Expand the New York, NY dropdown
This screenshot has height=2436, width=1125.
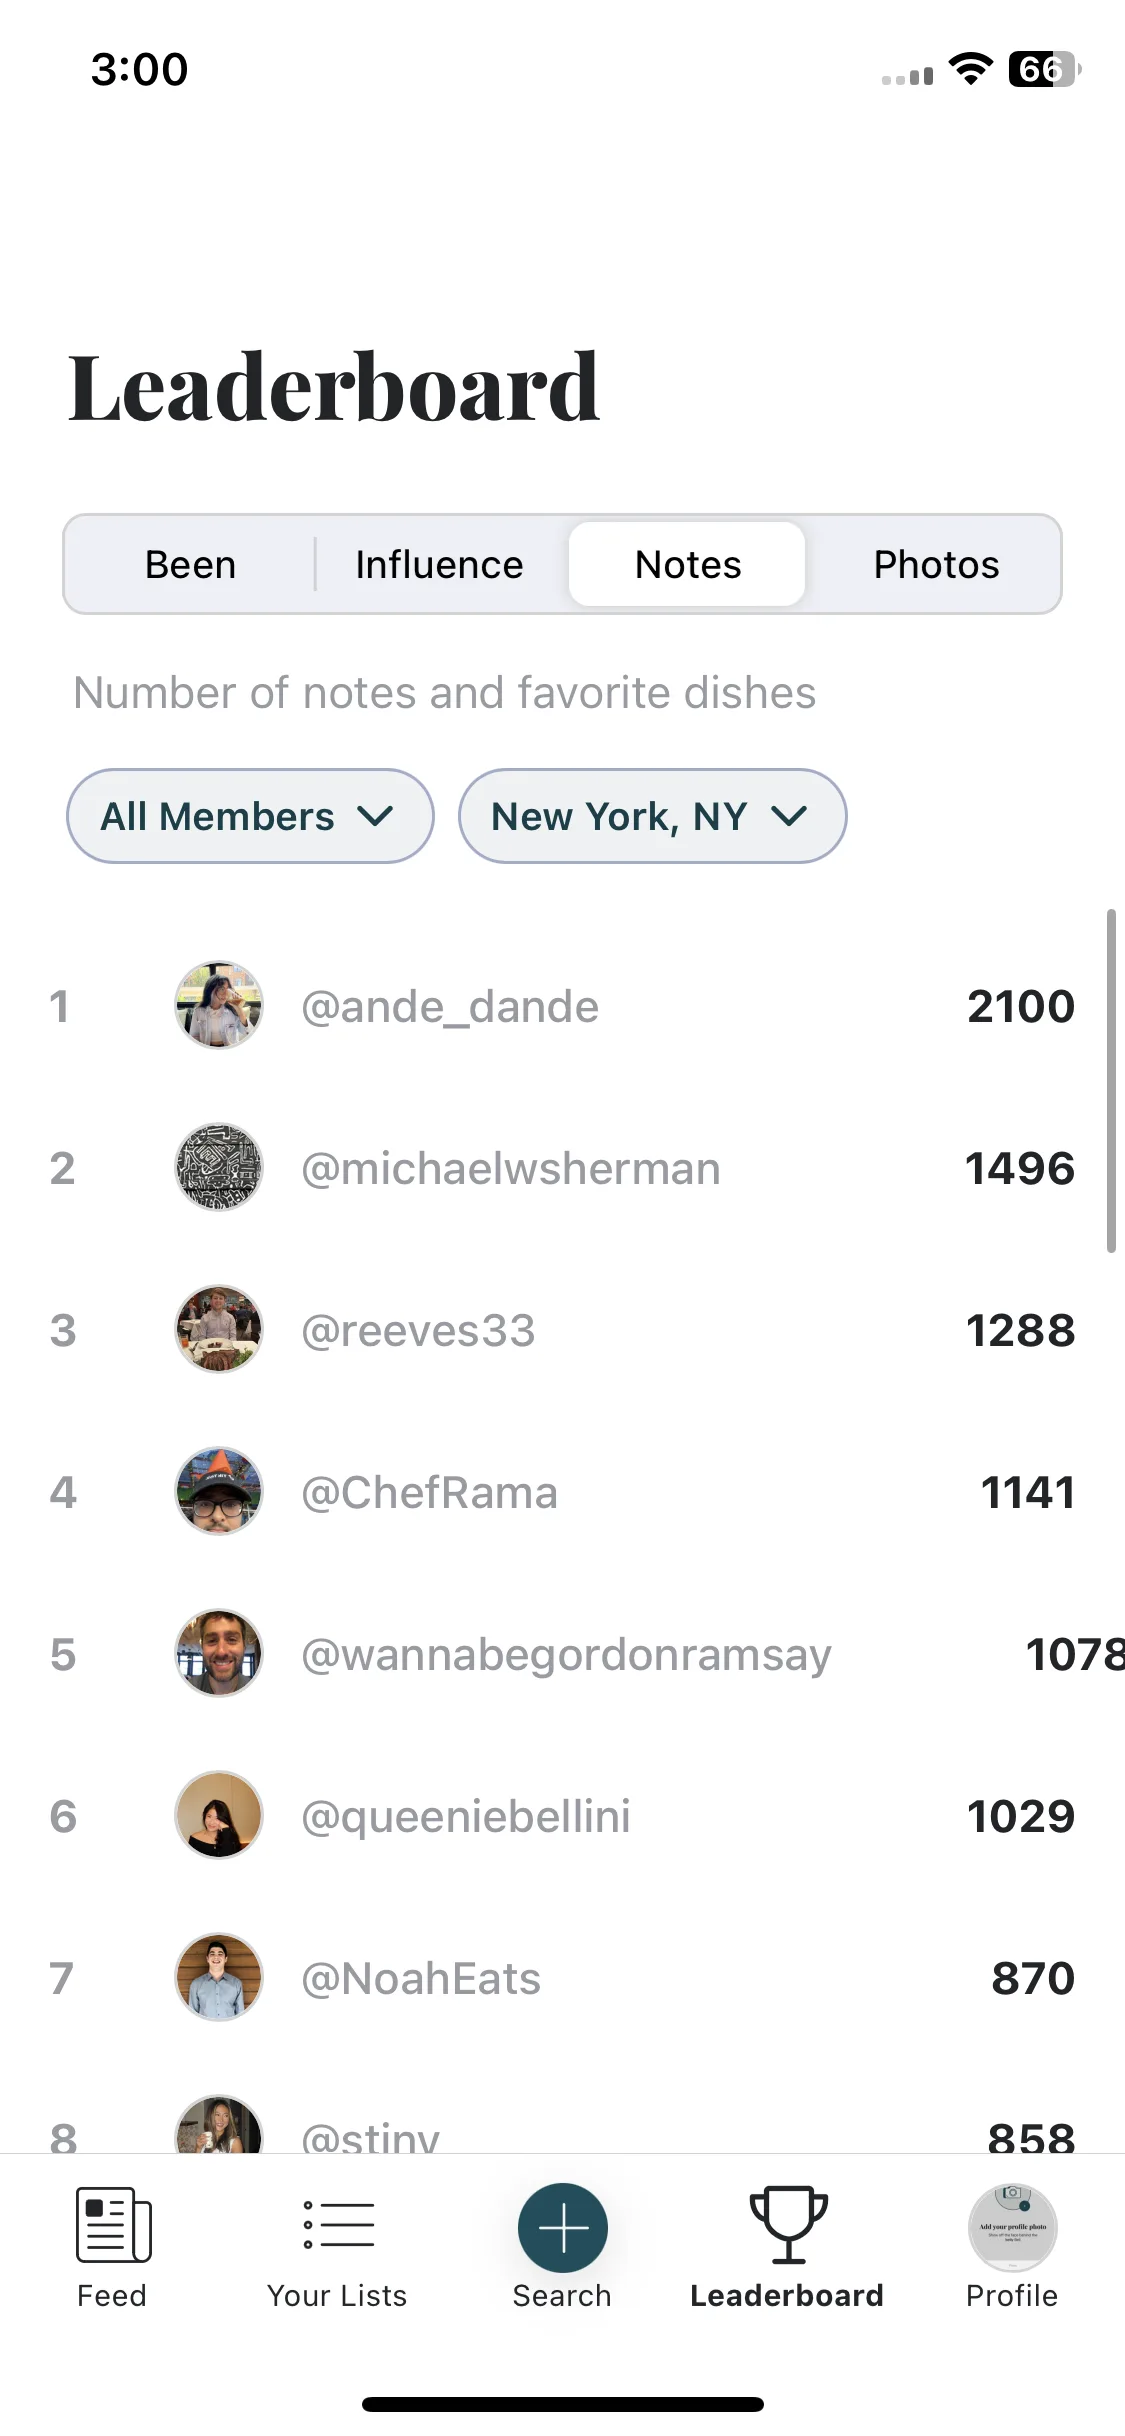coord(652,816)
